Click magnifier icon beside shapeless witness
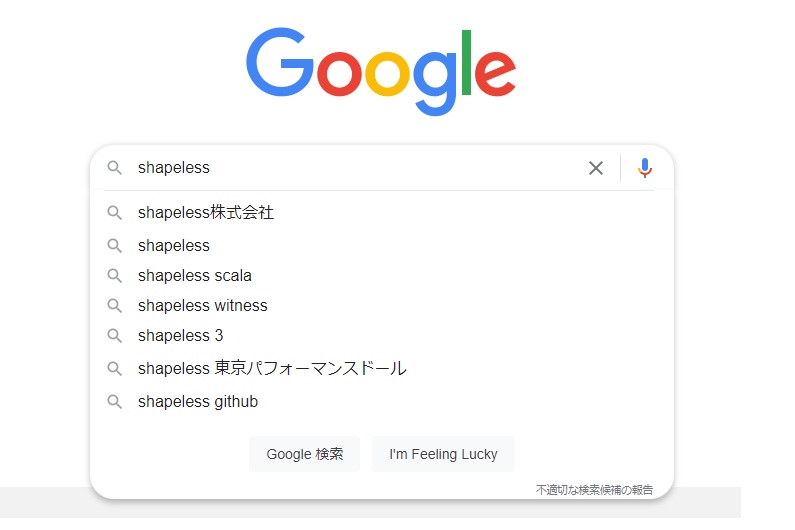This screenshot has height=530, width=795. click(x=115, y=306)
